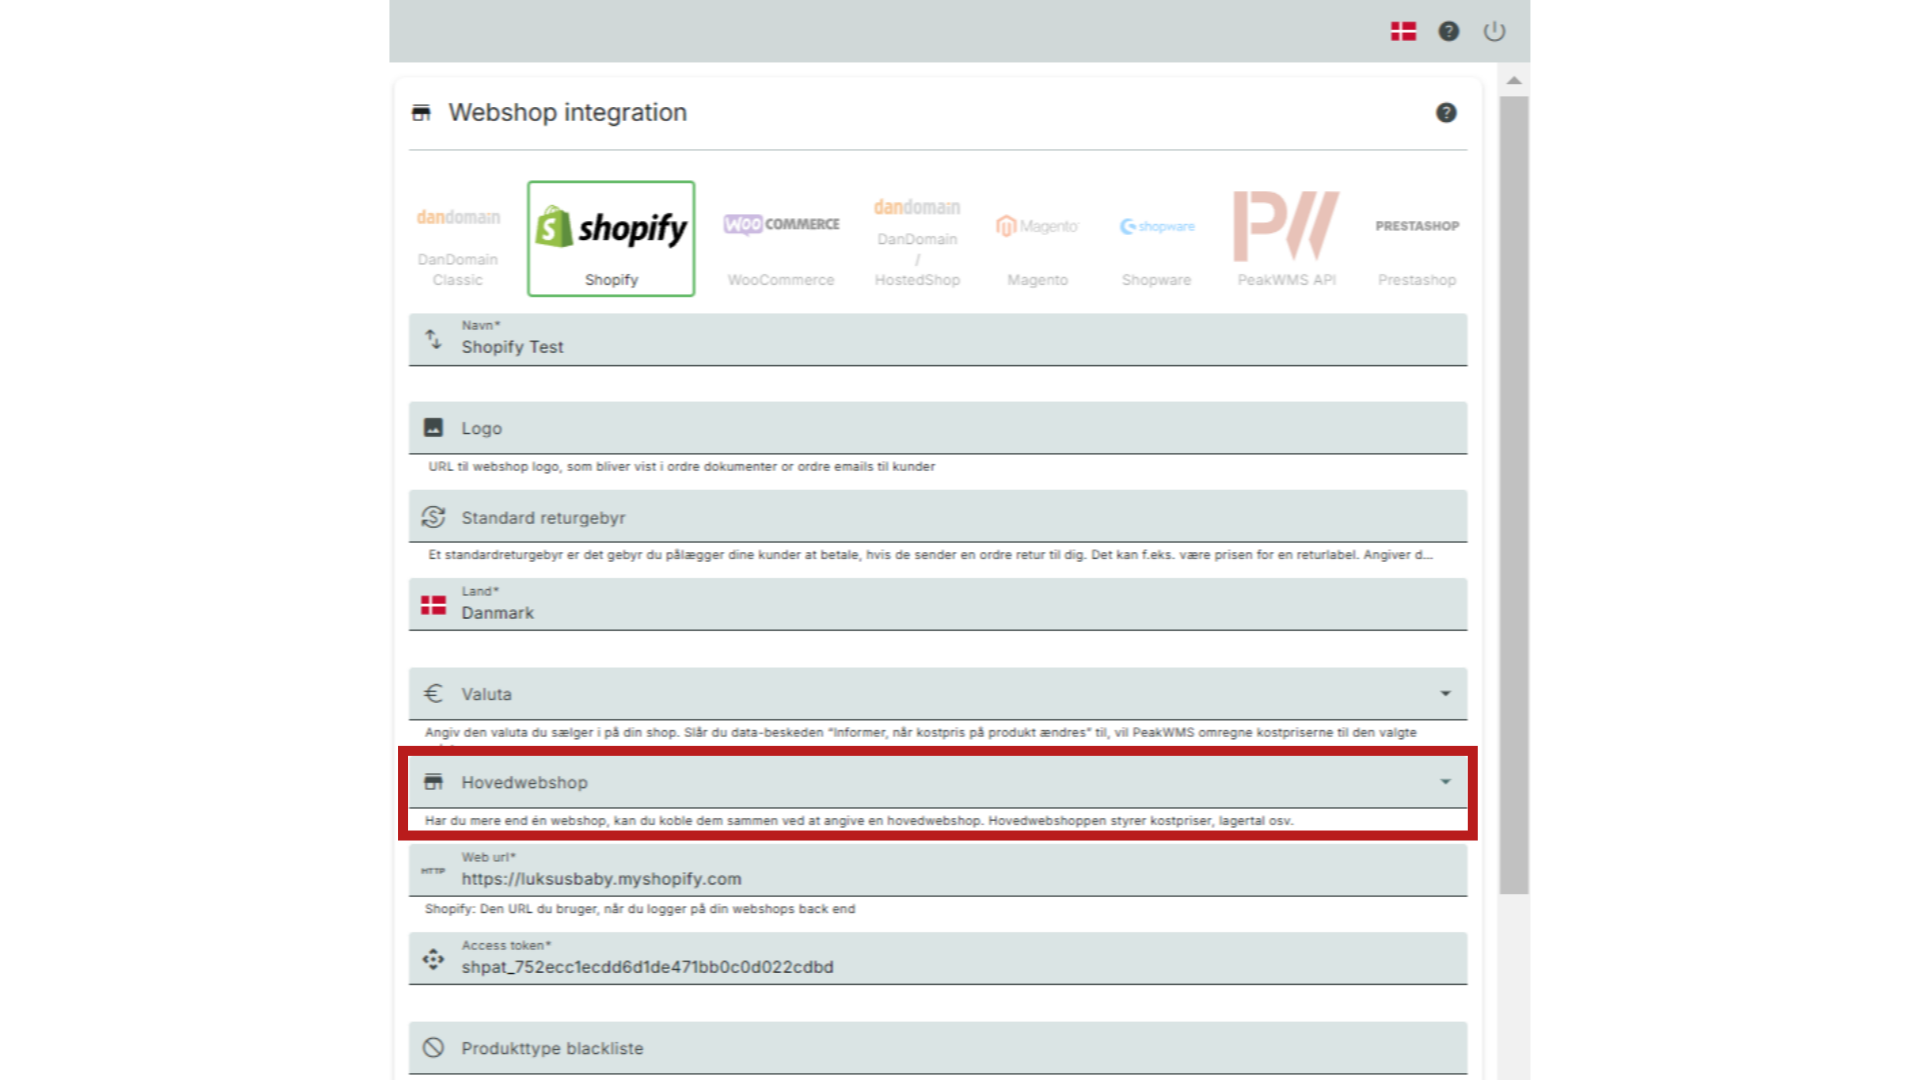
Task: Click the blocked icon in Produkttype blackliste
Action: point(433,1048)
